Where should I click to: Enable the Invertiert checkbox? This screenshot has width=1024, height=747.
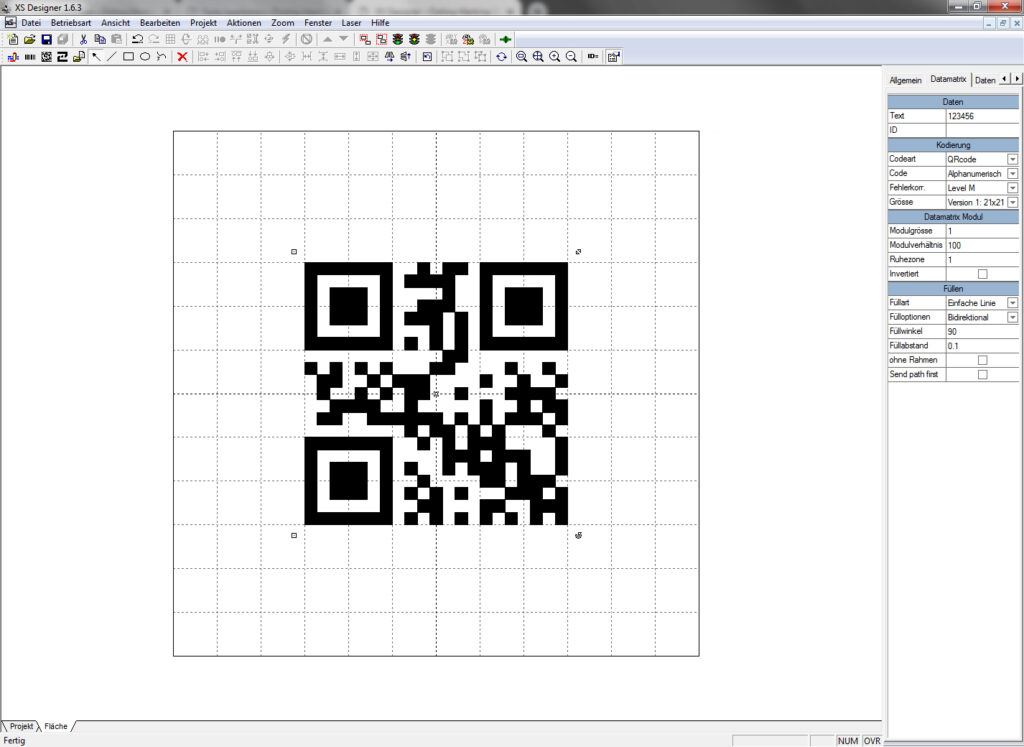tap(982, 274)
